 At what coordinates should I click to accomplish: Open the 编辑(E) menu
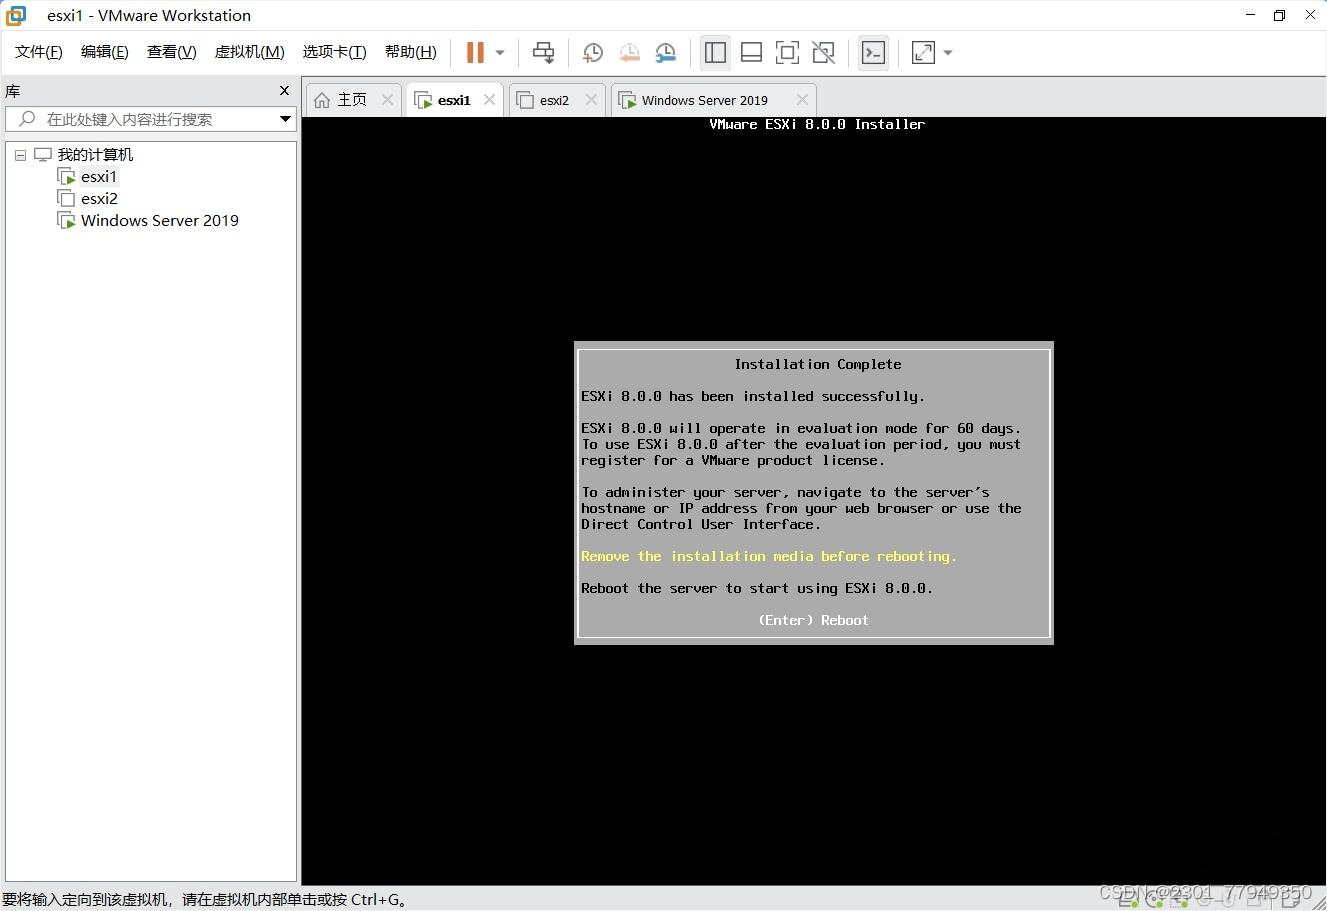pyautogui.click(x=105, y=52)
